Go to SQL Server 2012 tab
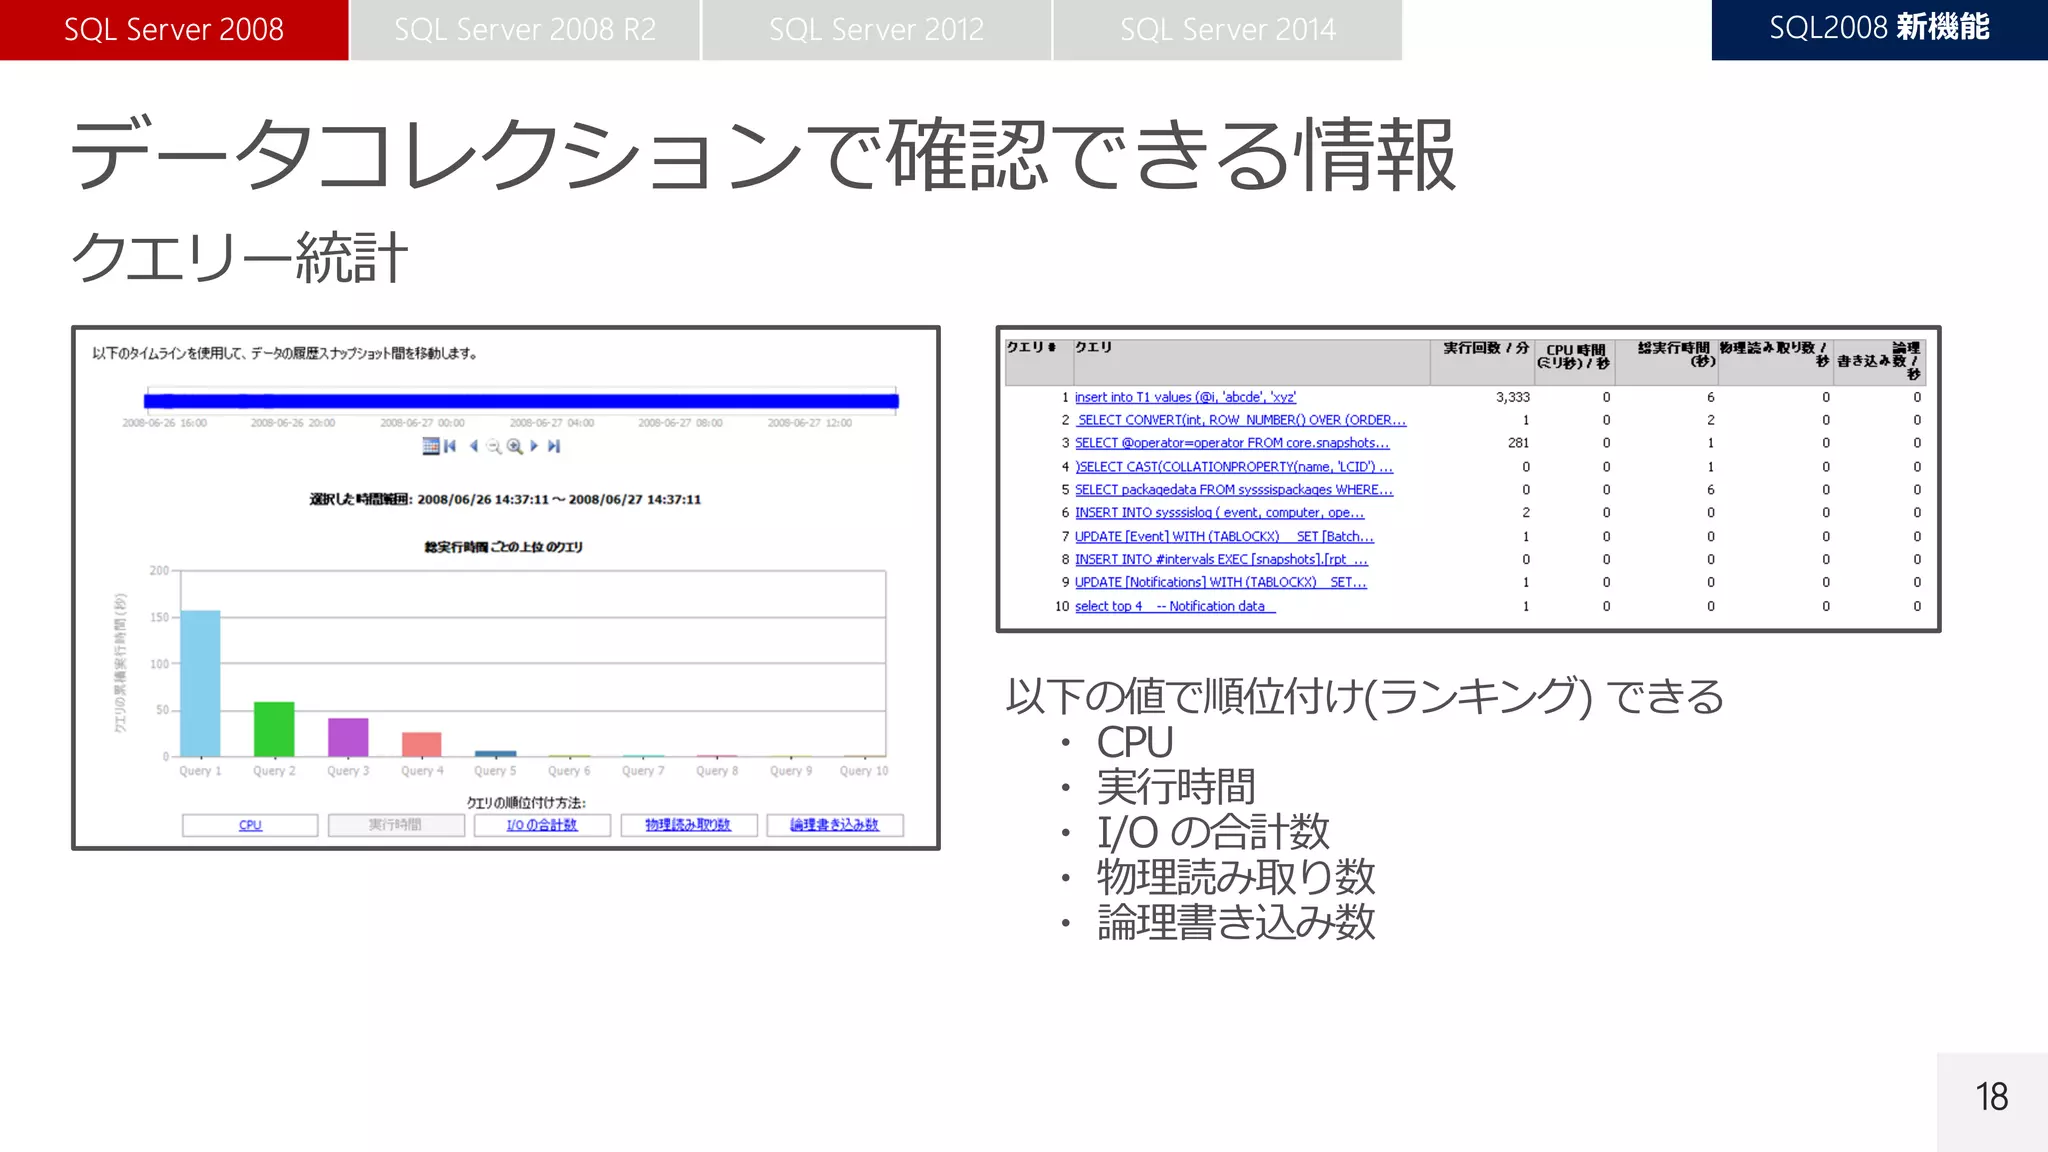 (876, 30)
